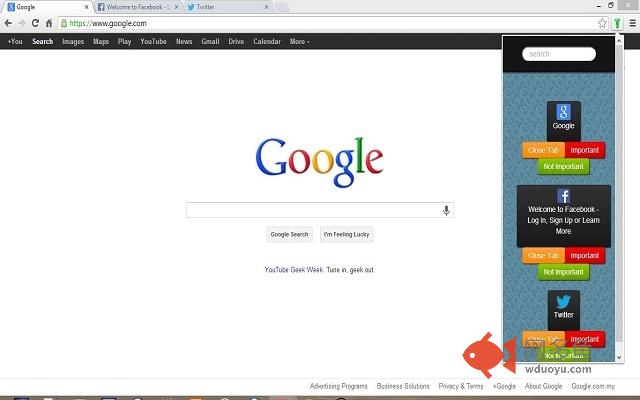Go back with the browser back arrow
The width and height of the screenshot is (640, 400).
[8, 23]
